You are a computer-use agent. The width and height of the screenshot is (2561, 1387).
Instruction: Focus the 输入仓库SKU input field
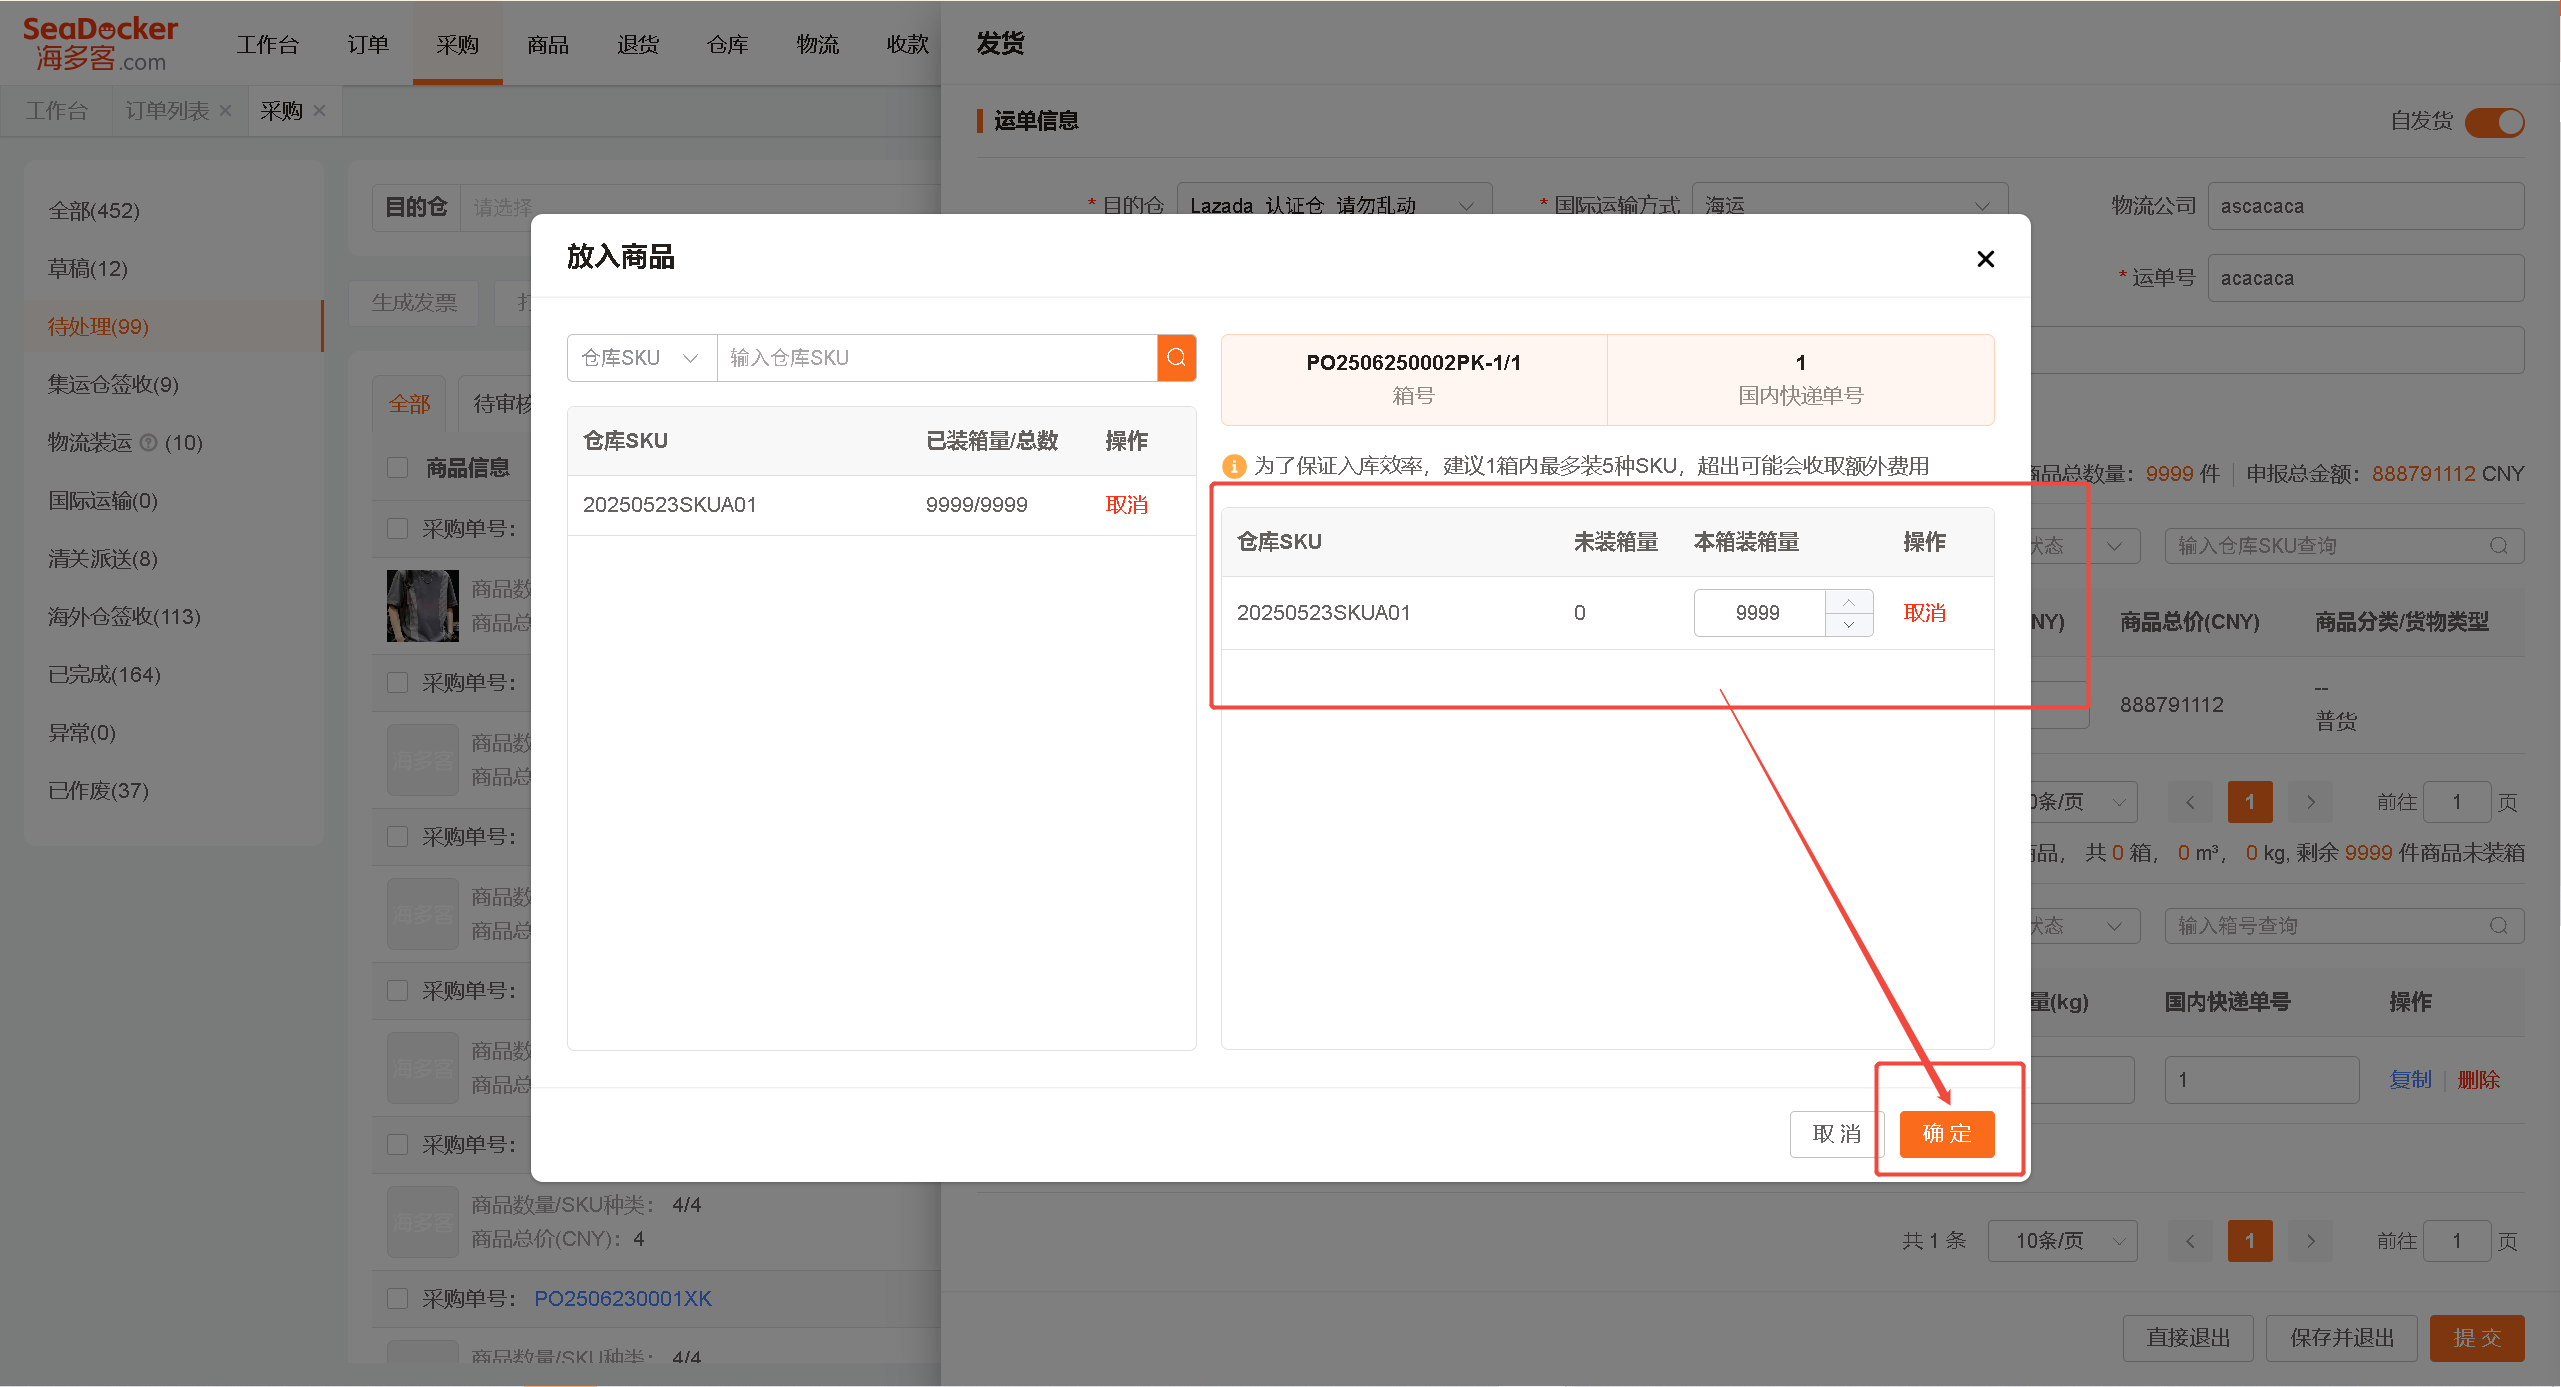coord(937,358)
